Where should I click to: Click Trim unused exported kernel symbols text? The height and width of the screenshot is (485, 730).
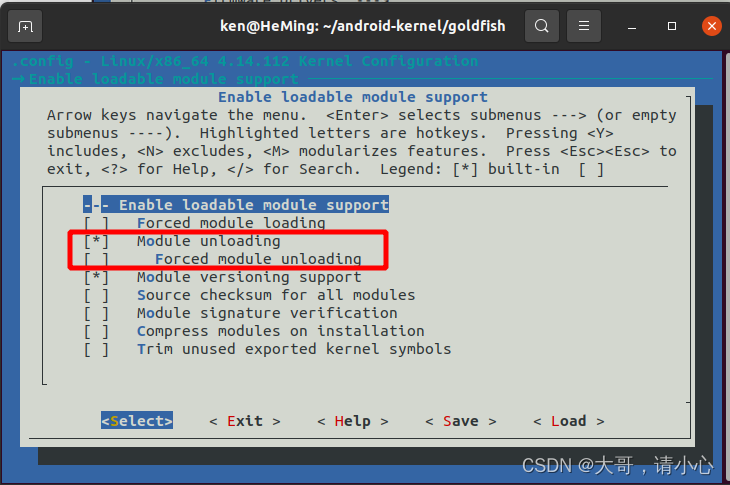[x=294, y=350]
